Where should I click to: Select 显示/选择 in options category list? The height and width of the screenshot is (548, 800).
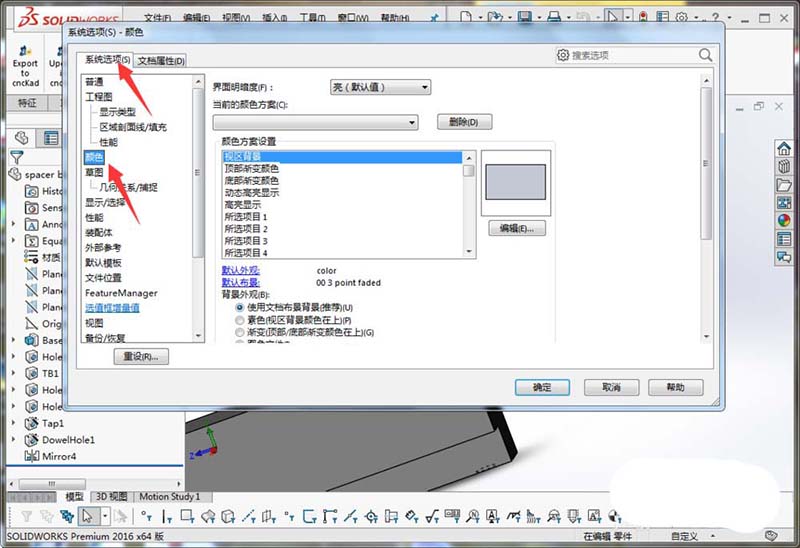point(105,203)
